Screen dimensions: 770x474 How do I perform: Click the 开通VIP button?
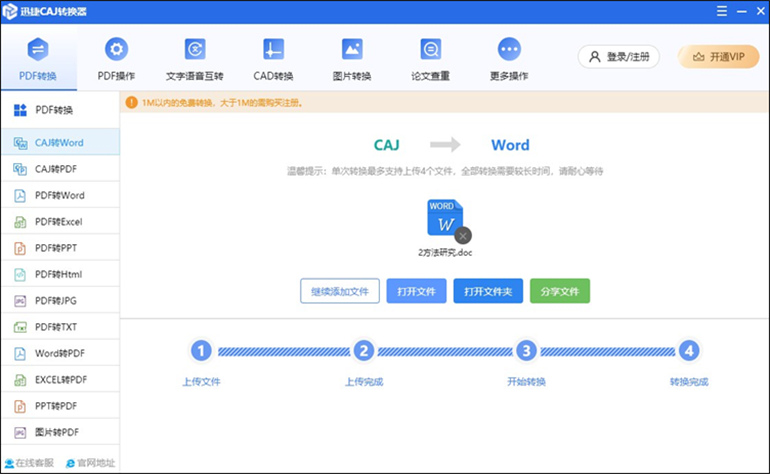point(718,56)
